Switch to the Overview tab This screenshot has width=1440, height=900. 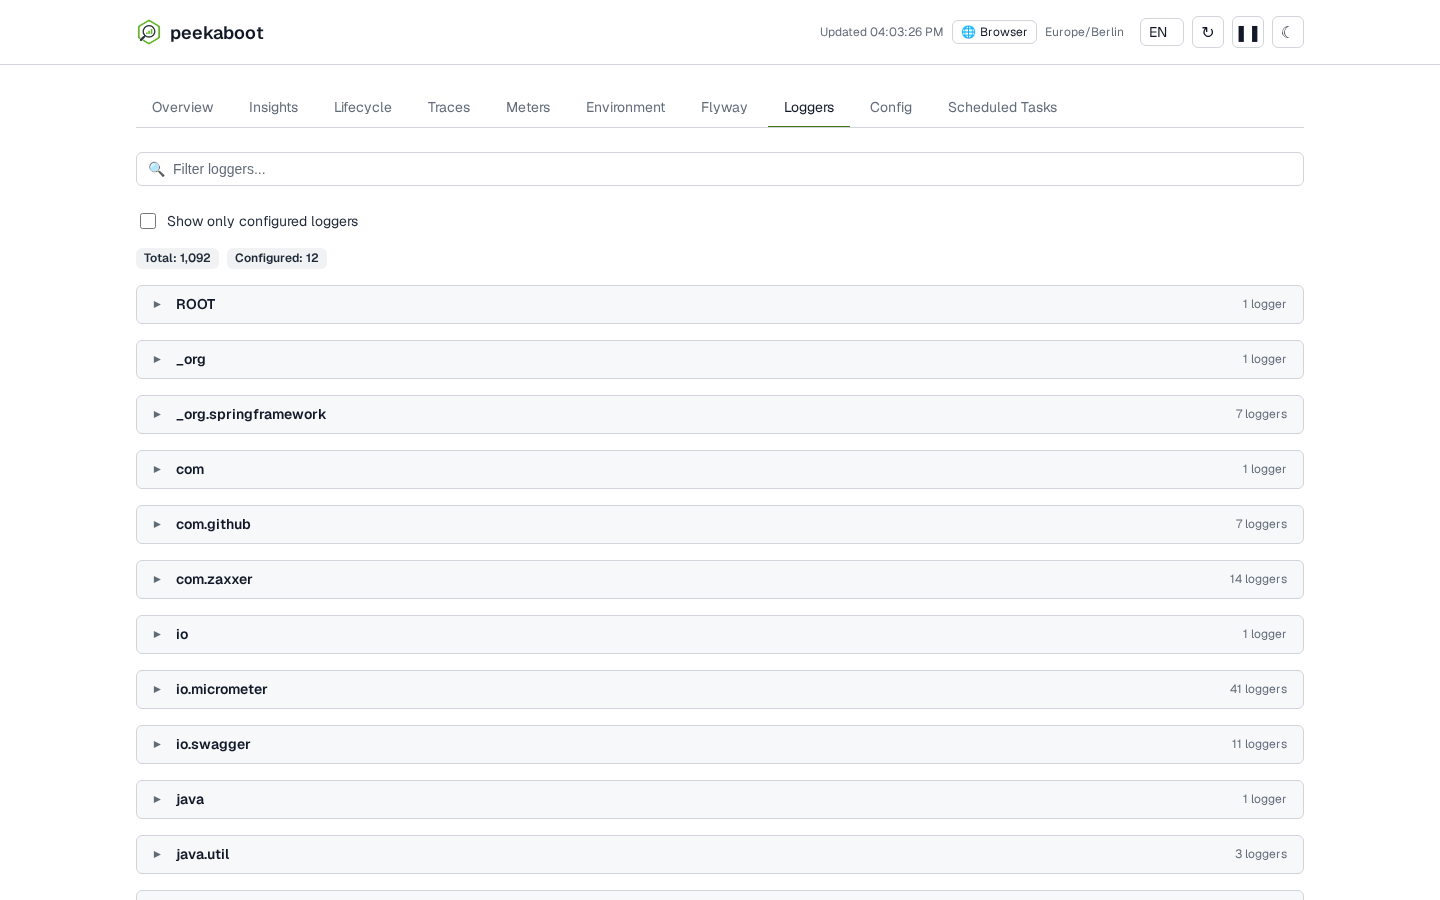tap(182, 107)
